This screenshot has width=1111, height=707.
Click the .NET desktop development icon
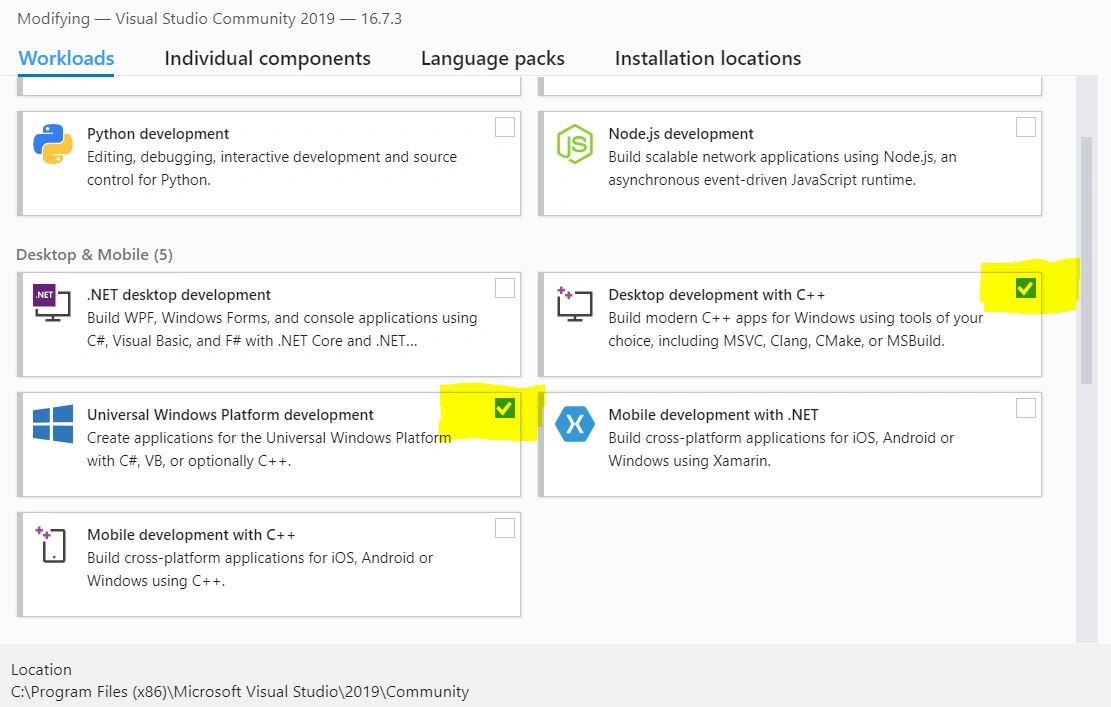pos(52,302)
